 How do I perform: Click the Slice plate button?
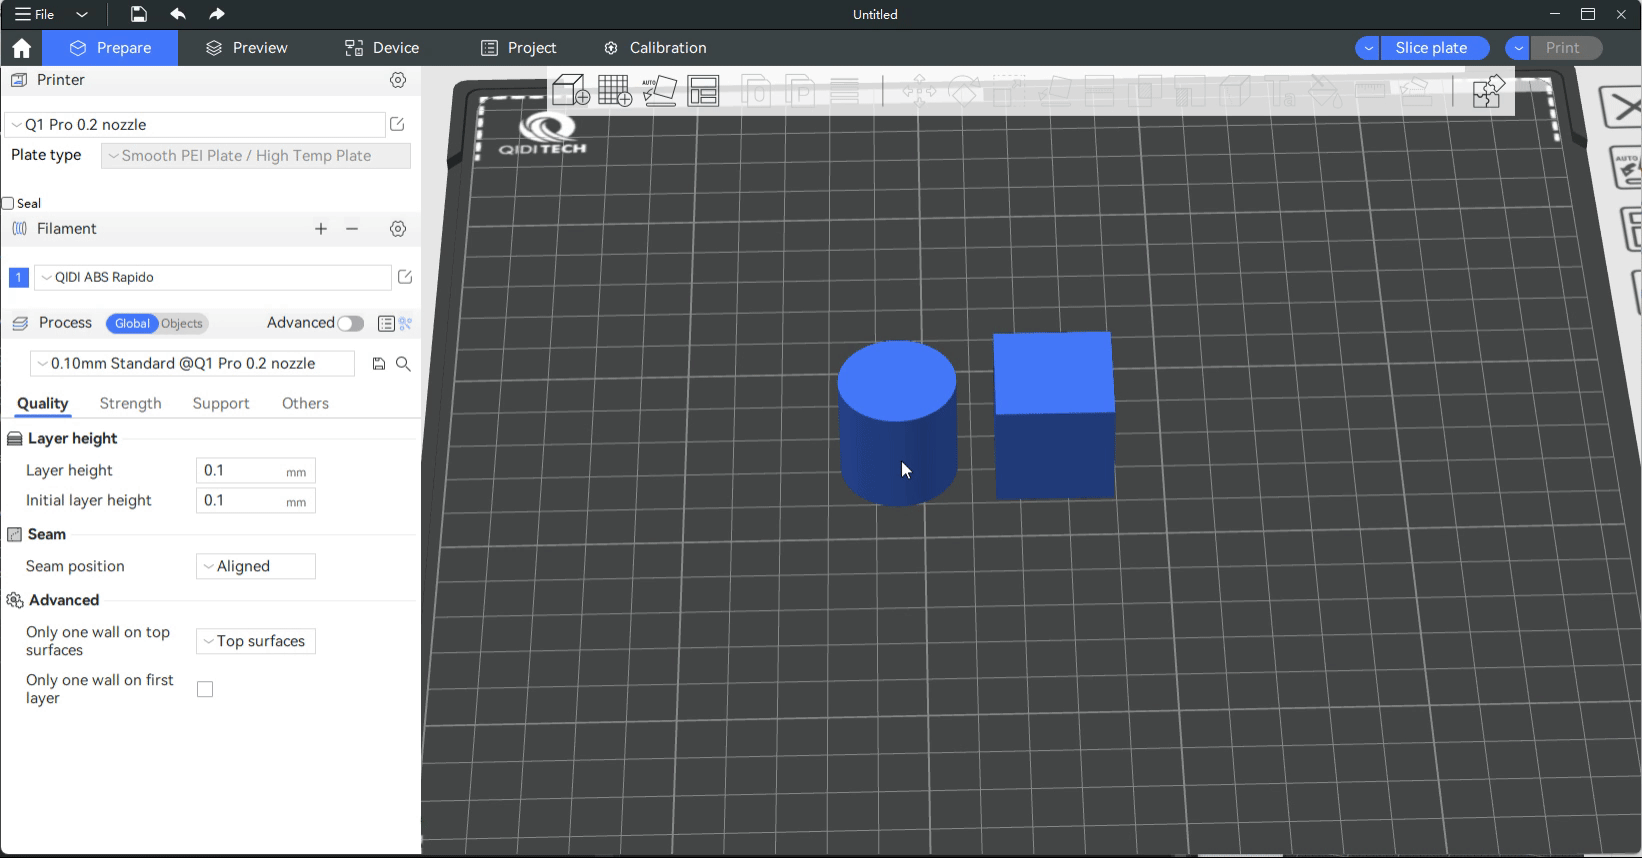click(1431, 48)
